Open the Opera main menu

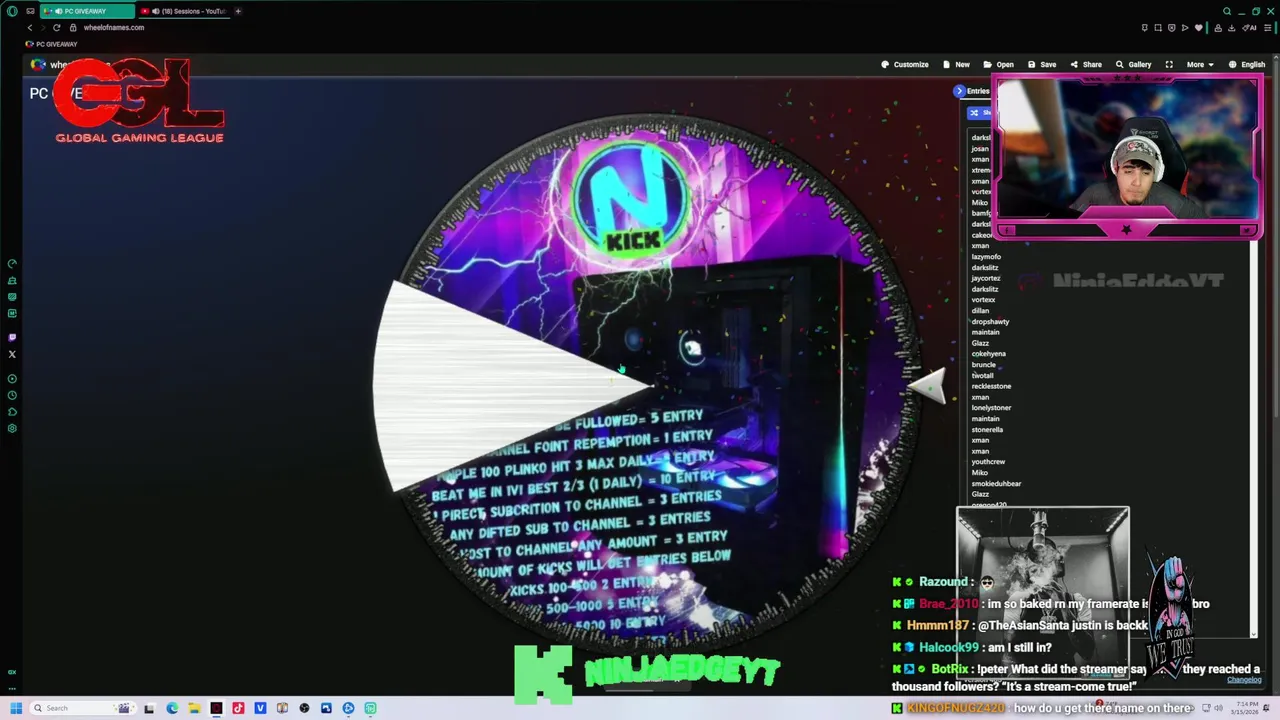click(x=12, y=11)
